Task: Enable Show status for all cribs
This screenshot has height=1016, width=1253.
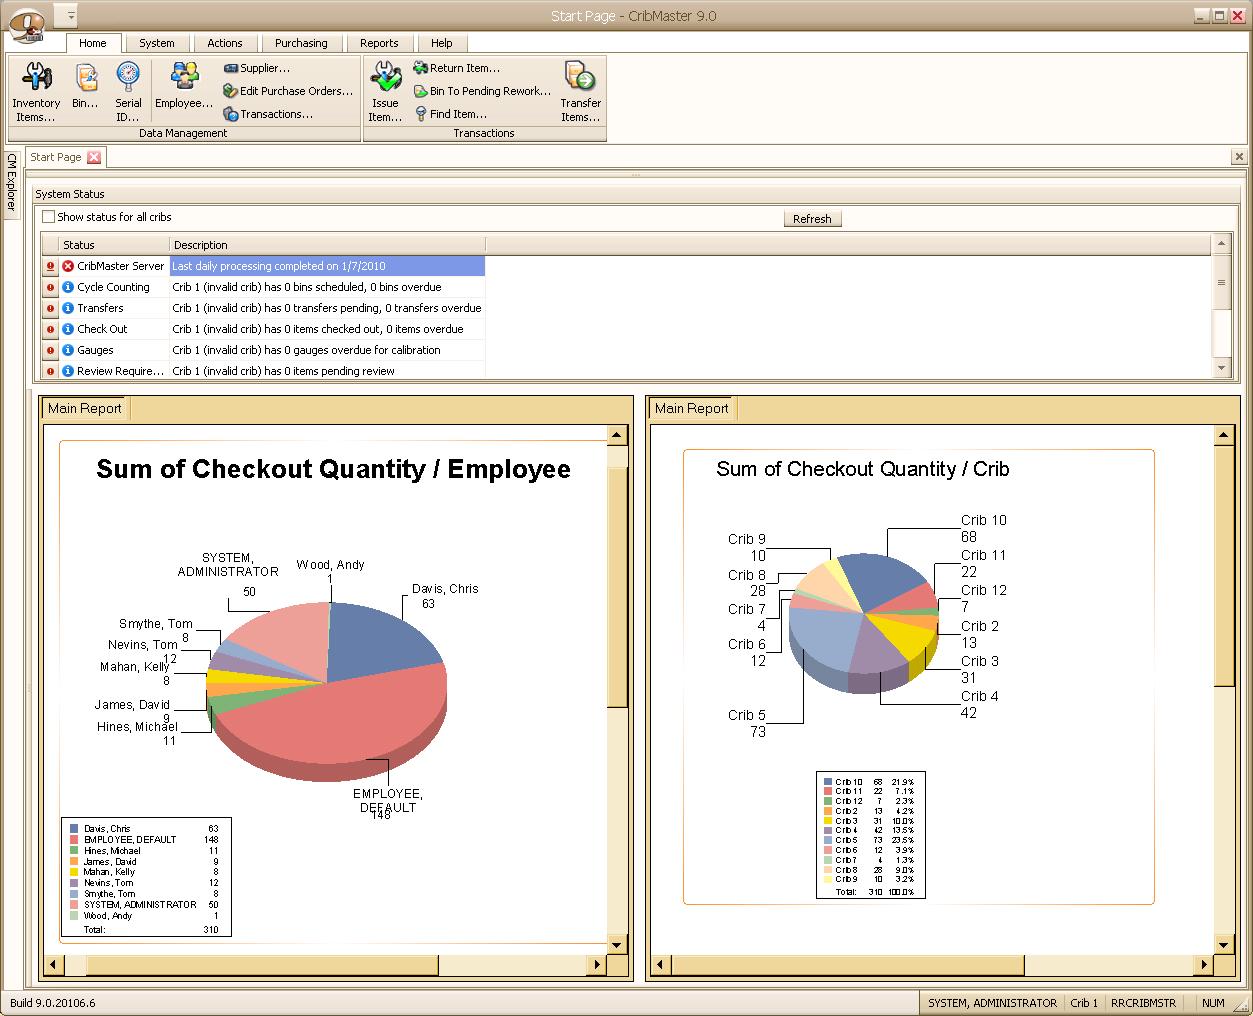Action: pos(49,217)
